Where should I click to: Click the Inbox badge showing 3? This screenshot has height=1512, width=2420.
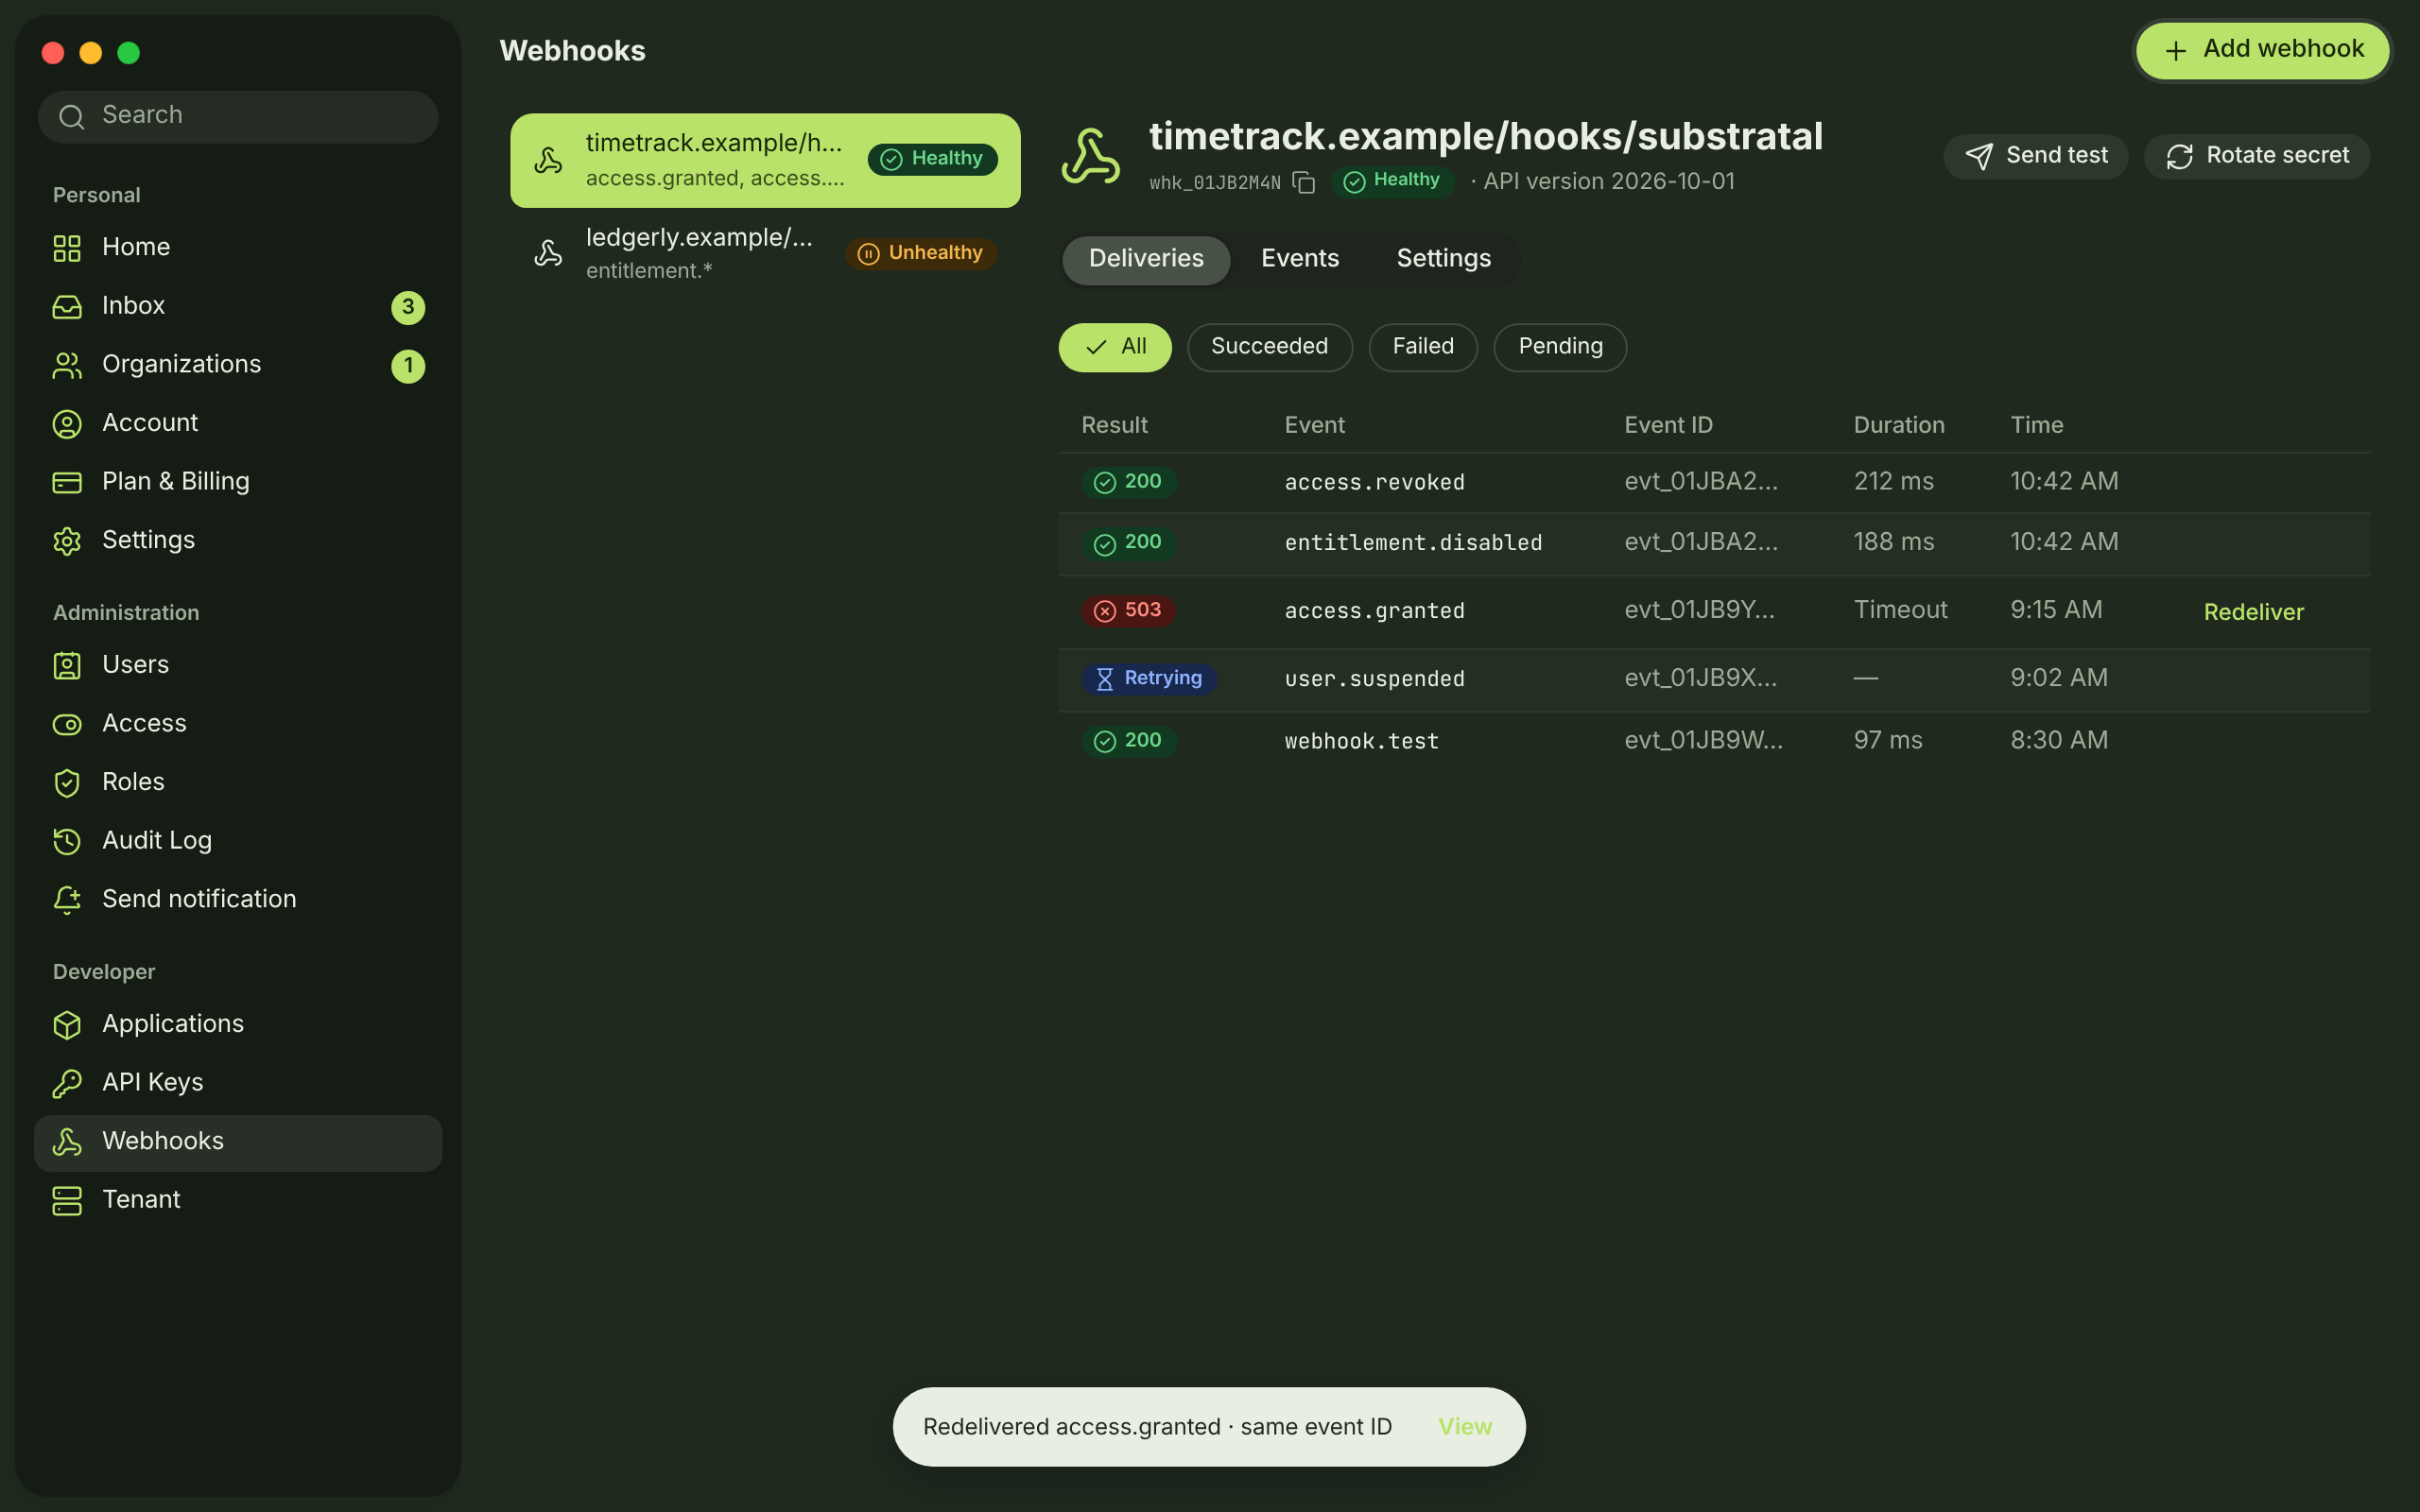click(408, 307)
